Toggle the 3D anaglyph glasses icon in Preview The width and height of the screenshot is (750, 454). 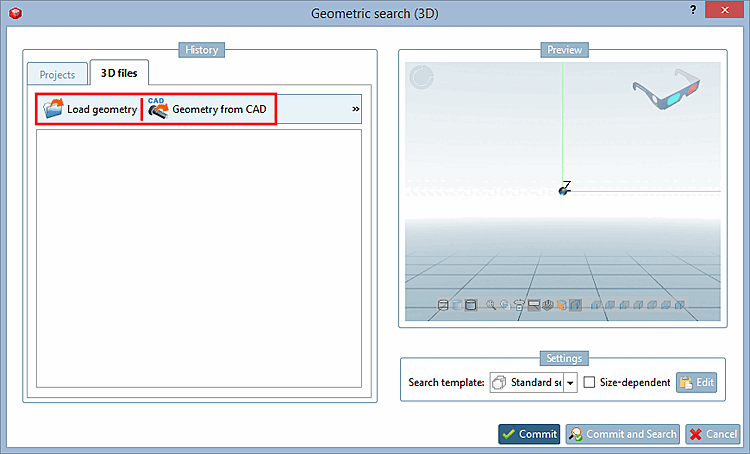666,89
